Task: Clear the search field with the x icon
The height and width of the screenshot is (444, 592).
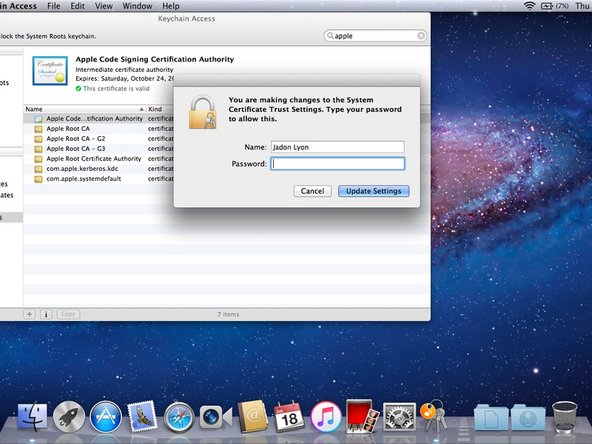Action: point(421,35)
